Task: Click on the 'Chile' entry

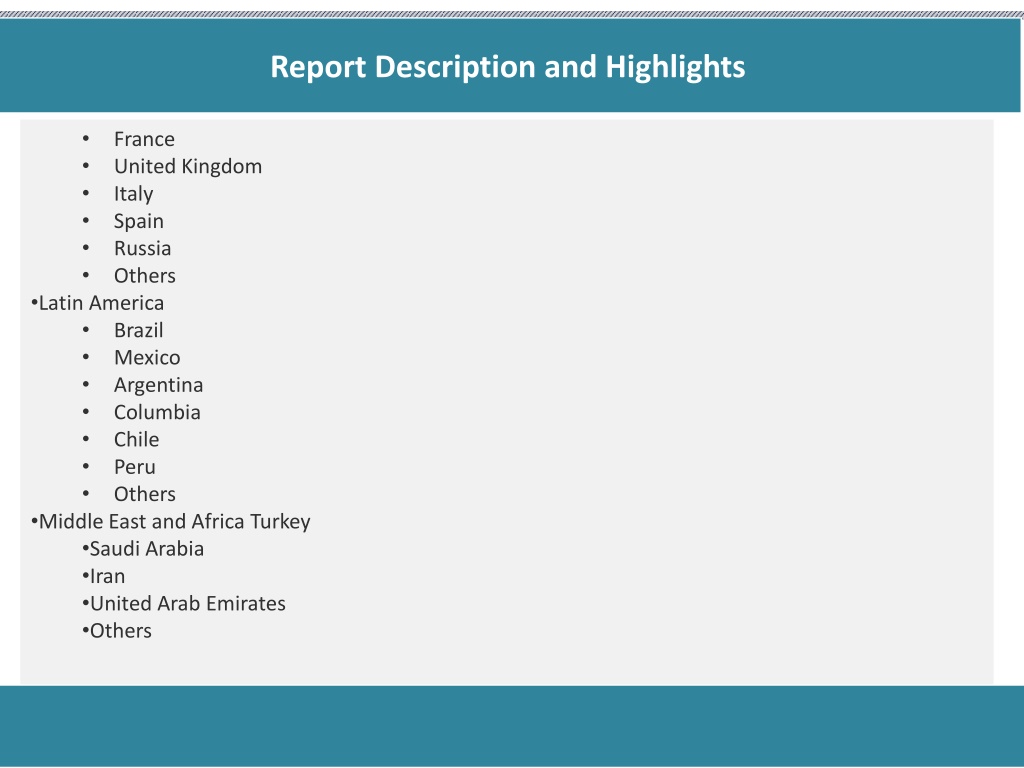Action: [136, 440]
